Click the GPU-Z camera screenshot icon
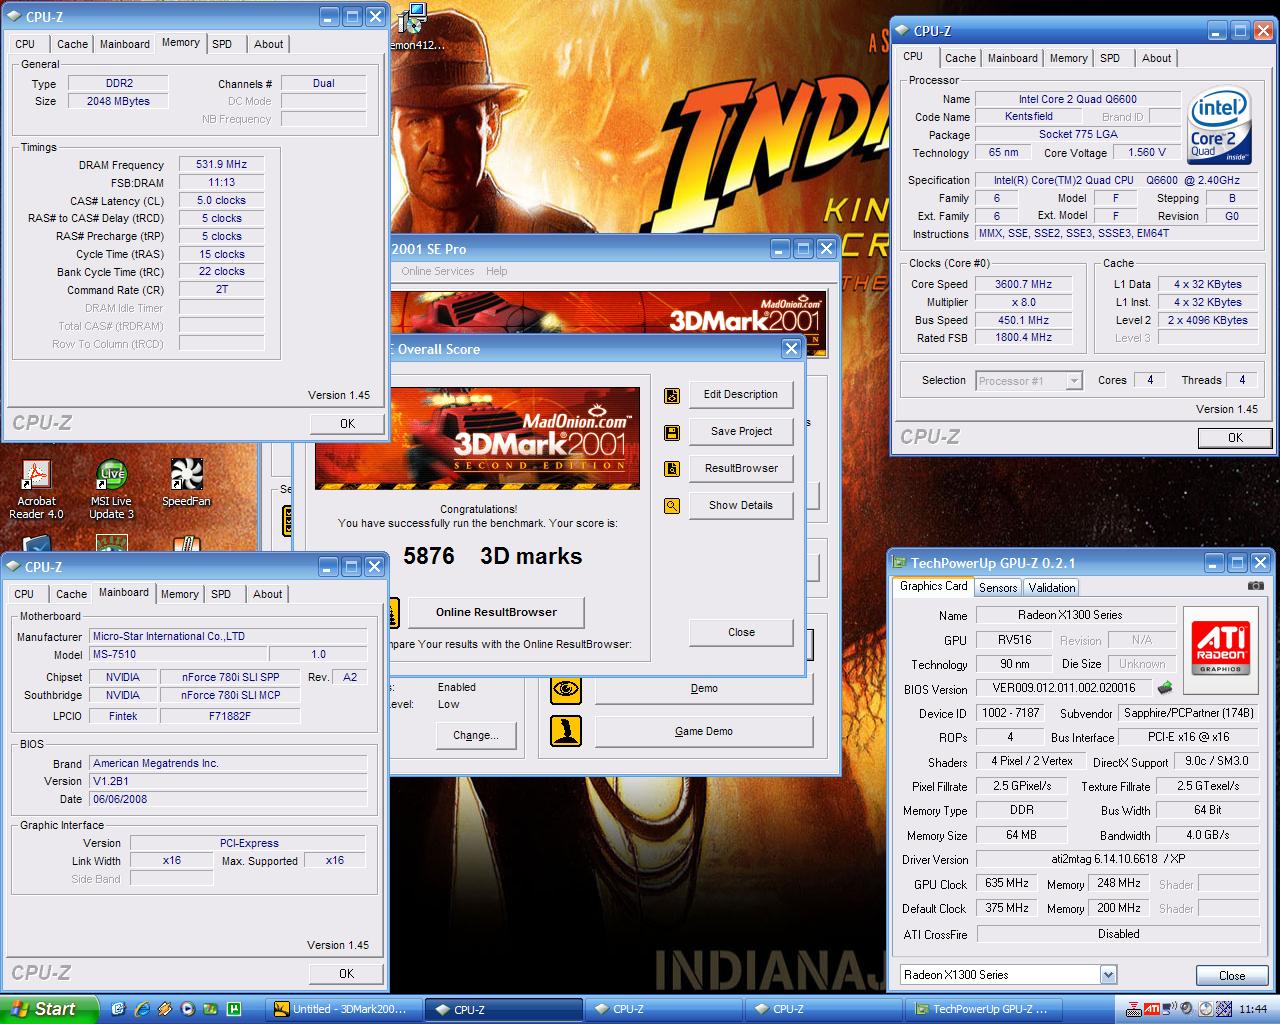The image size is (1280, 1024). pos(1256,586)
